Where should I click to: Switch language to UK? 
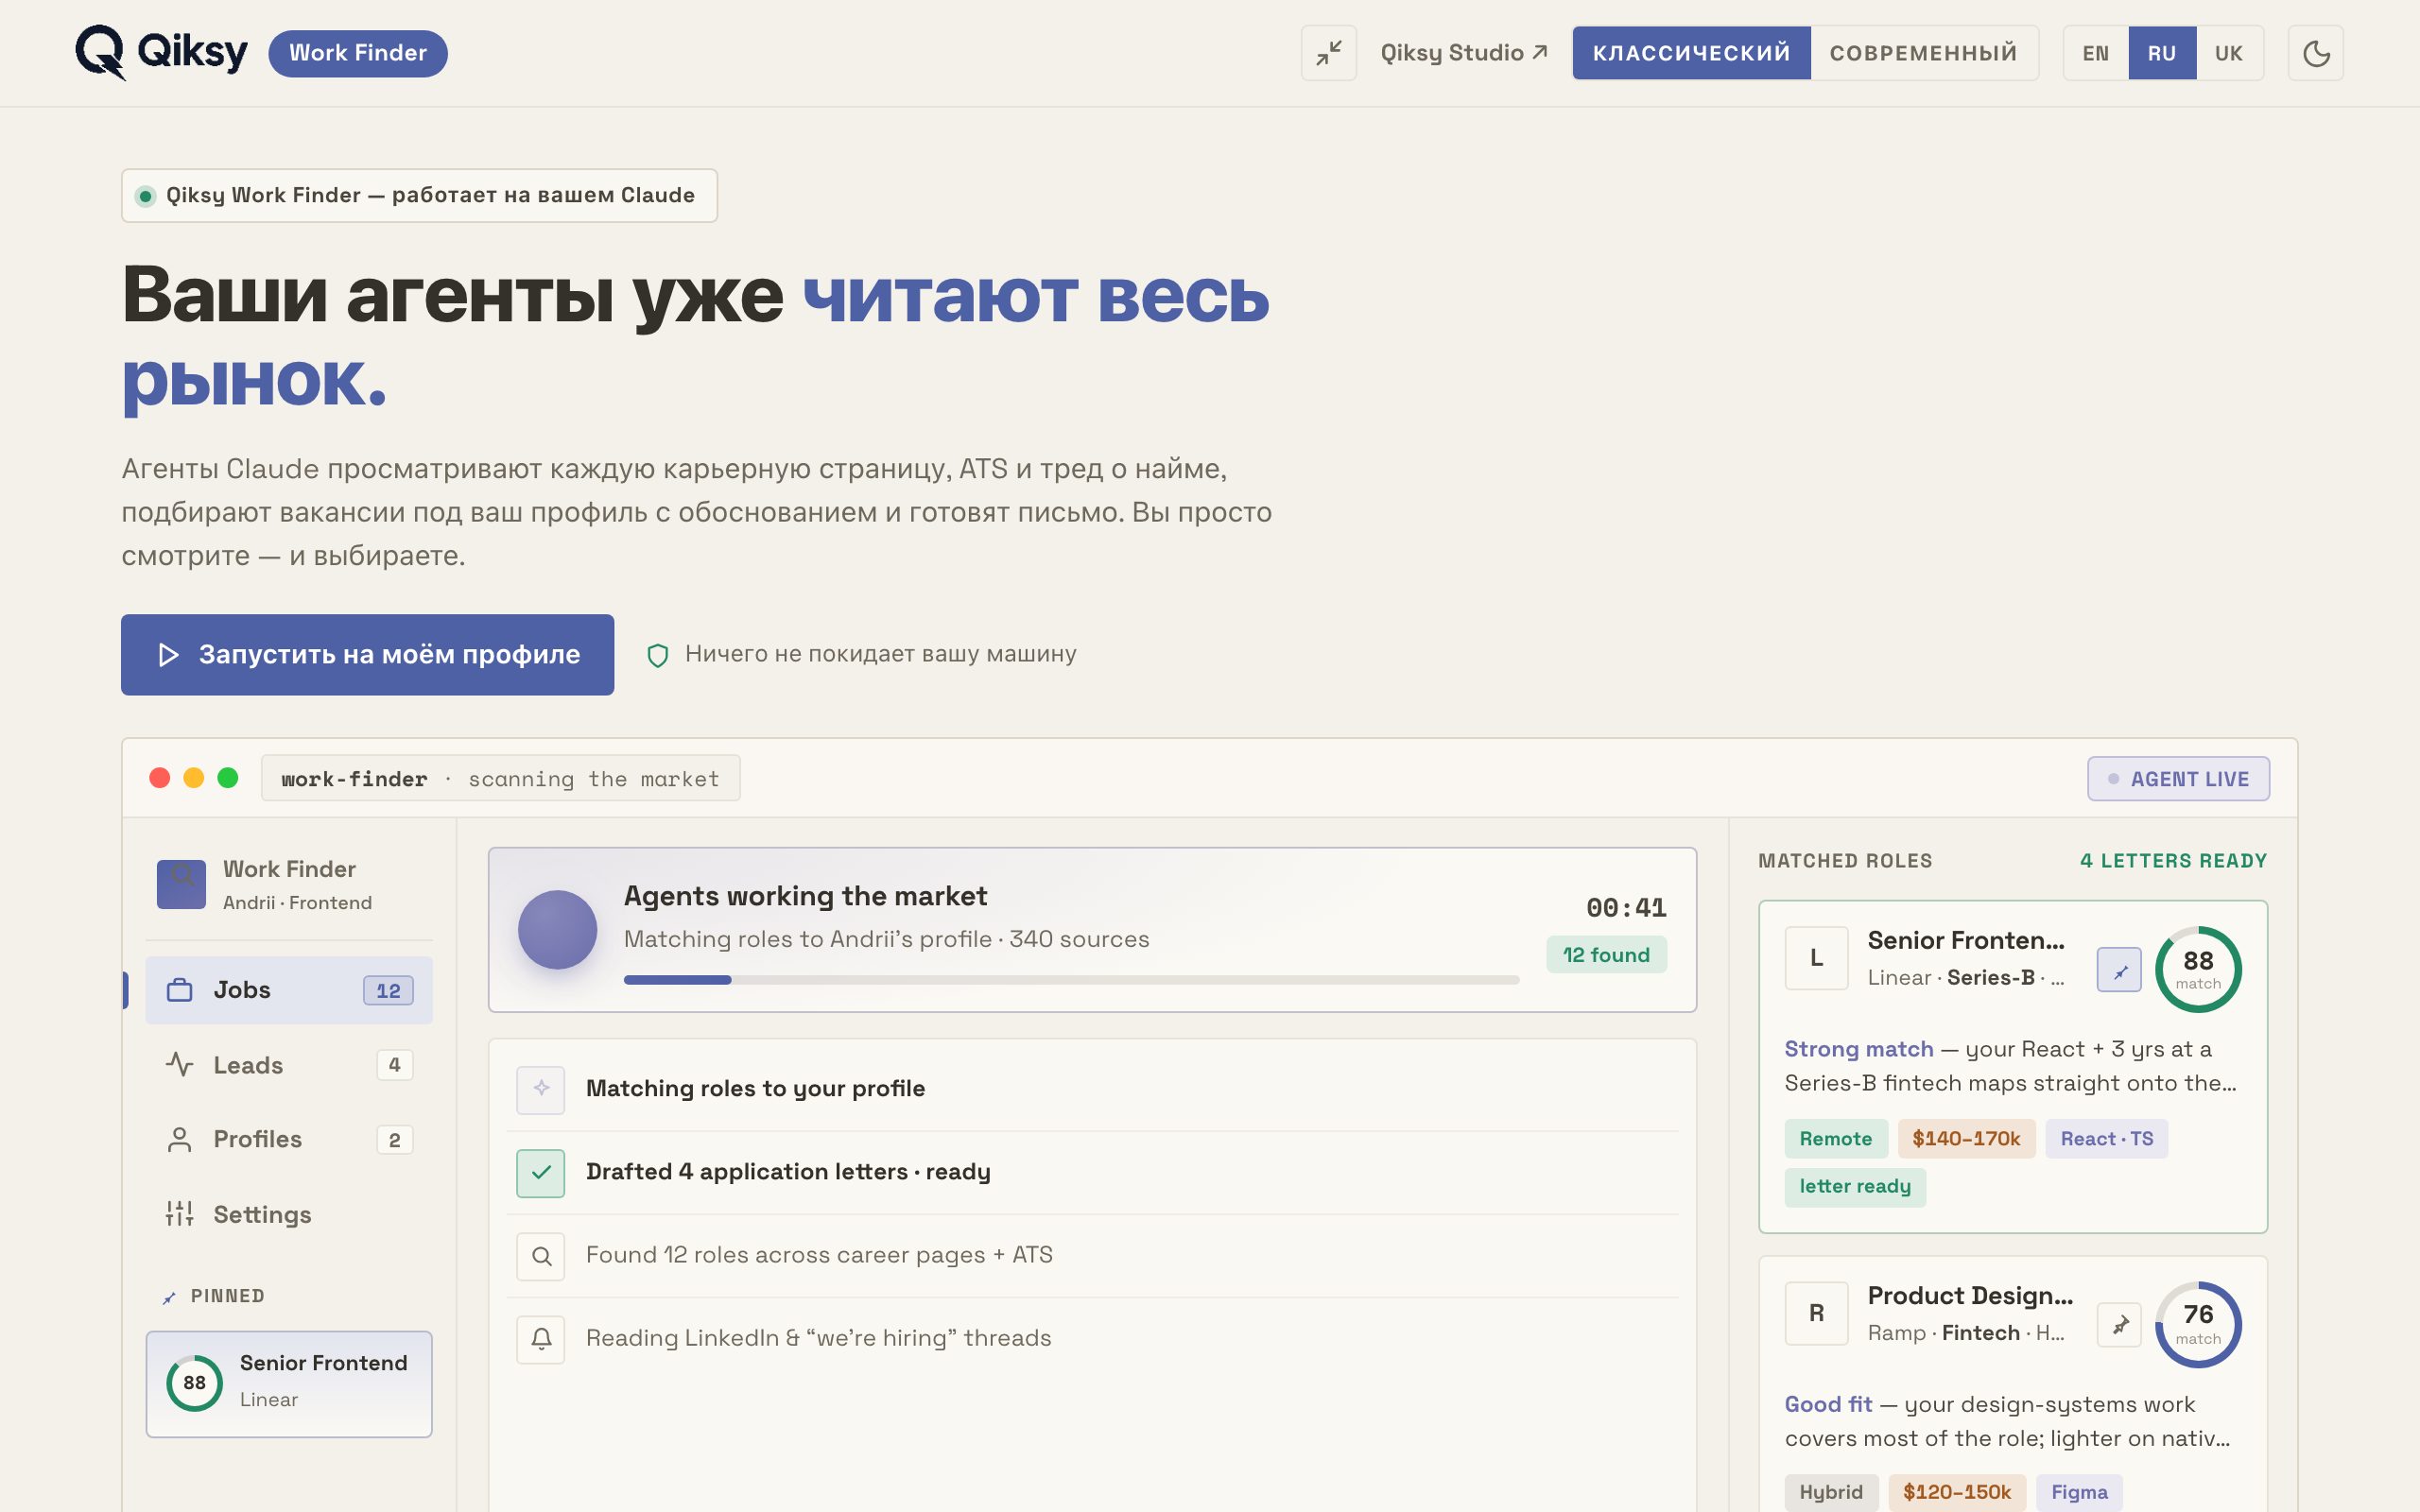click(2229, 53)
